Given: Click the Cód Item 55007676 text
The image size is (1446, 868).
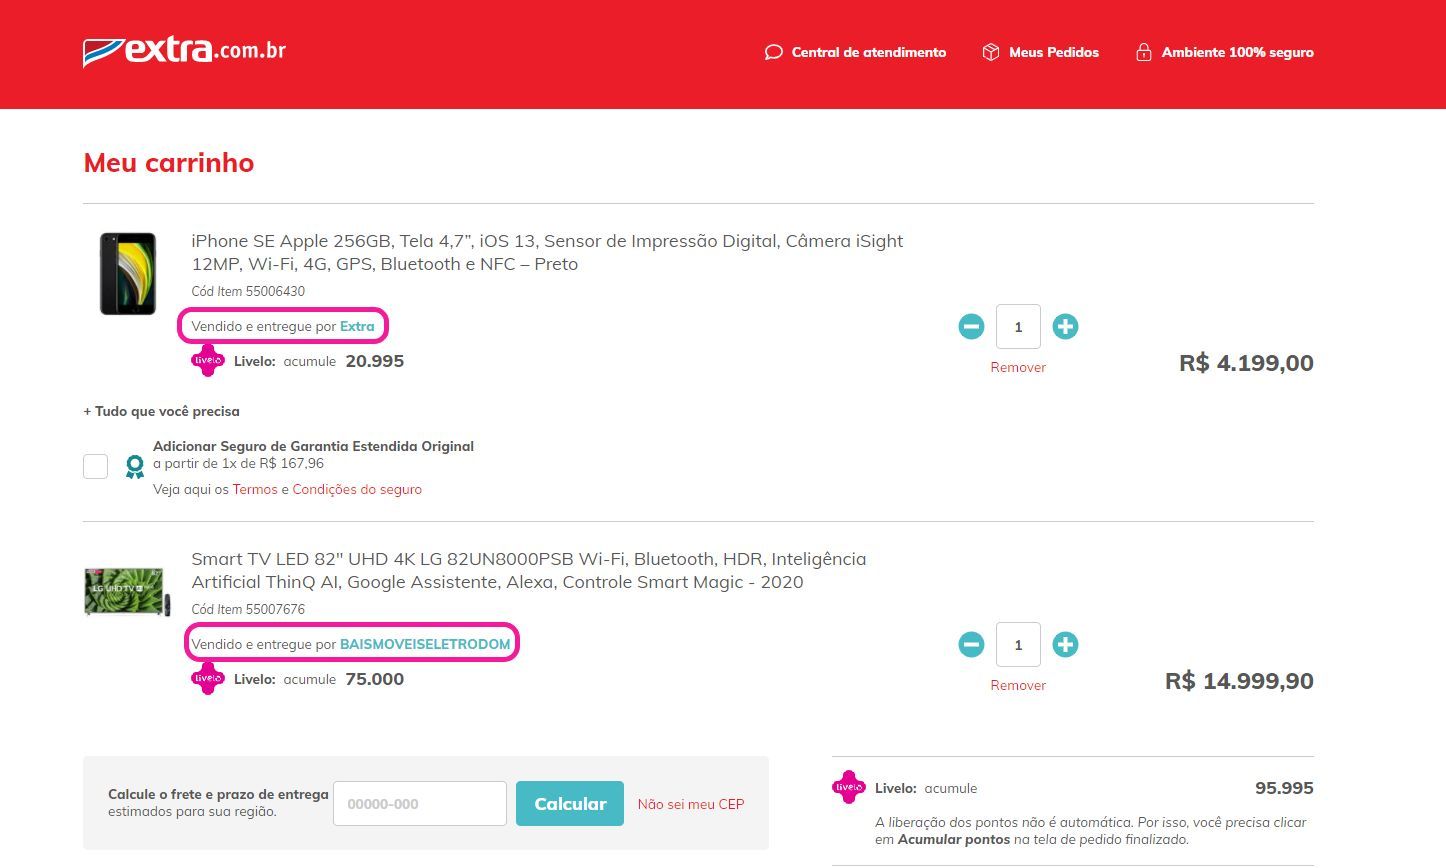Looking at the screenshot, I should coord(248,609).
